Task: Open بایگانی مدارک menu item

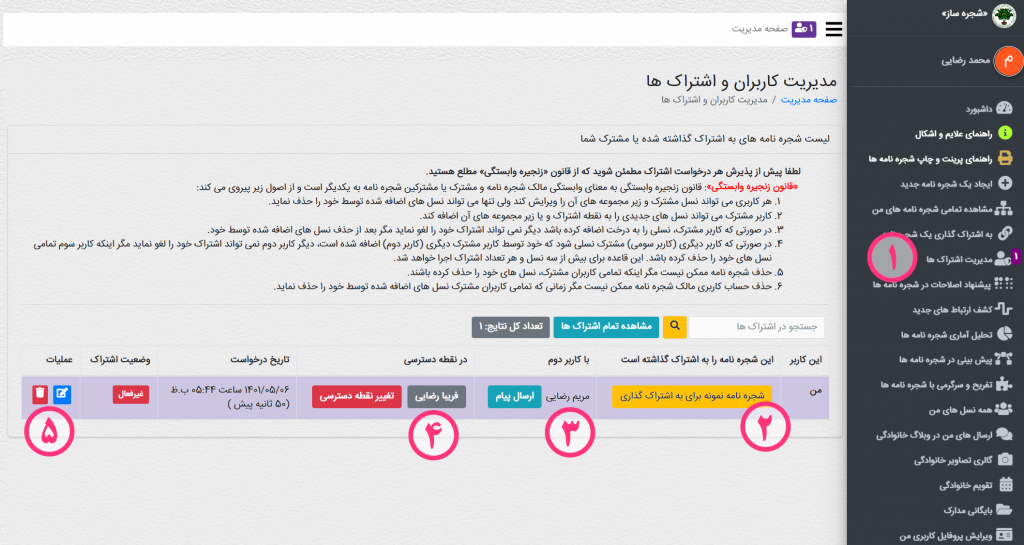Action: point(967,510)
